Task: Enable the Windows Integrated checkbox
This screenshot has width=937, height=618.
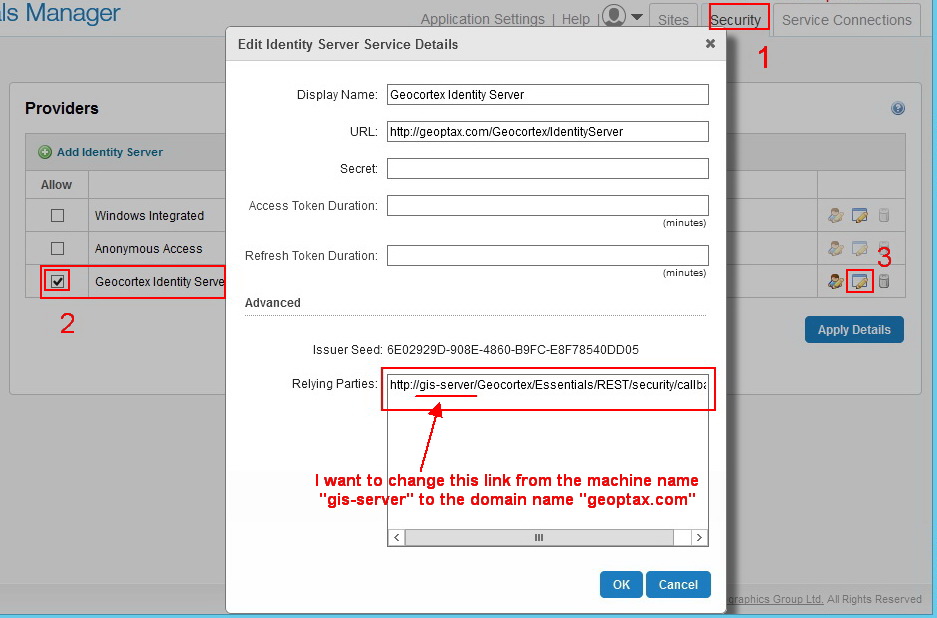Action: [57, 215]
